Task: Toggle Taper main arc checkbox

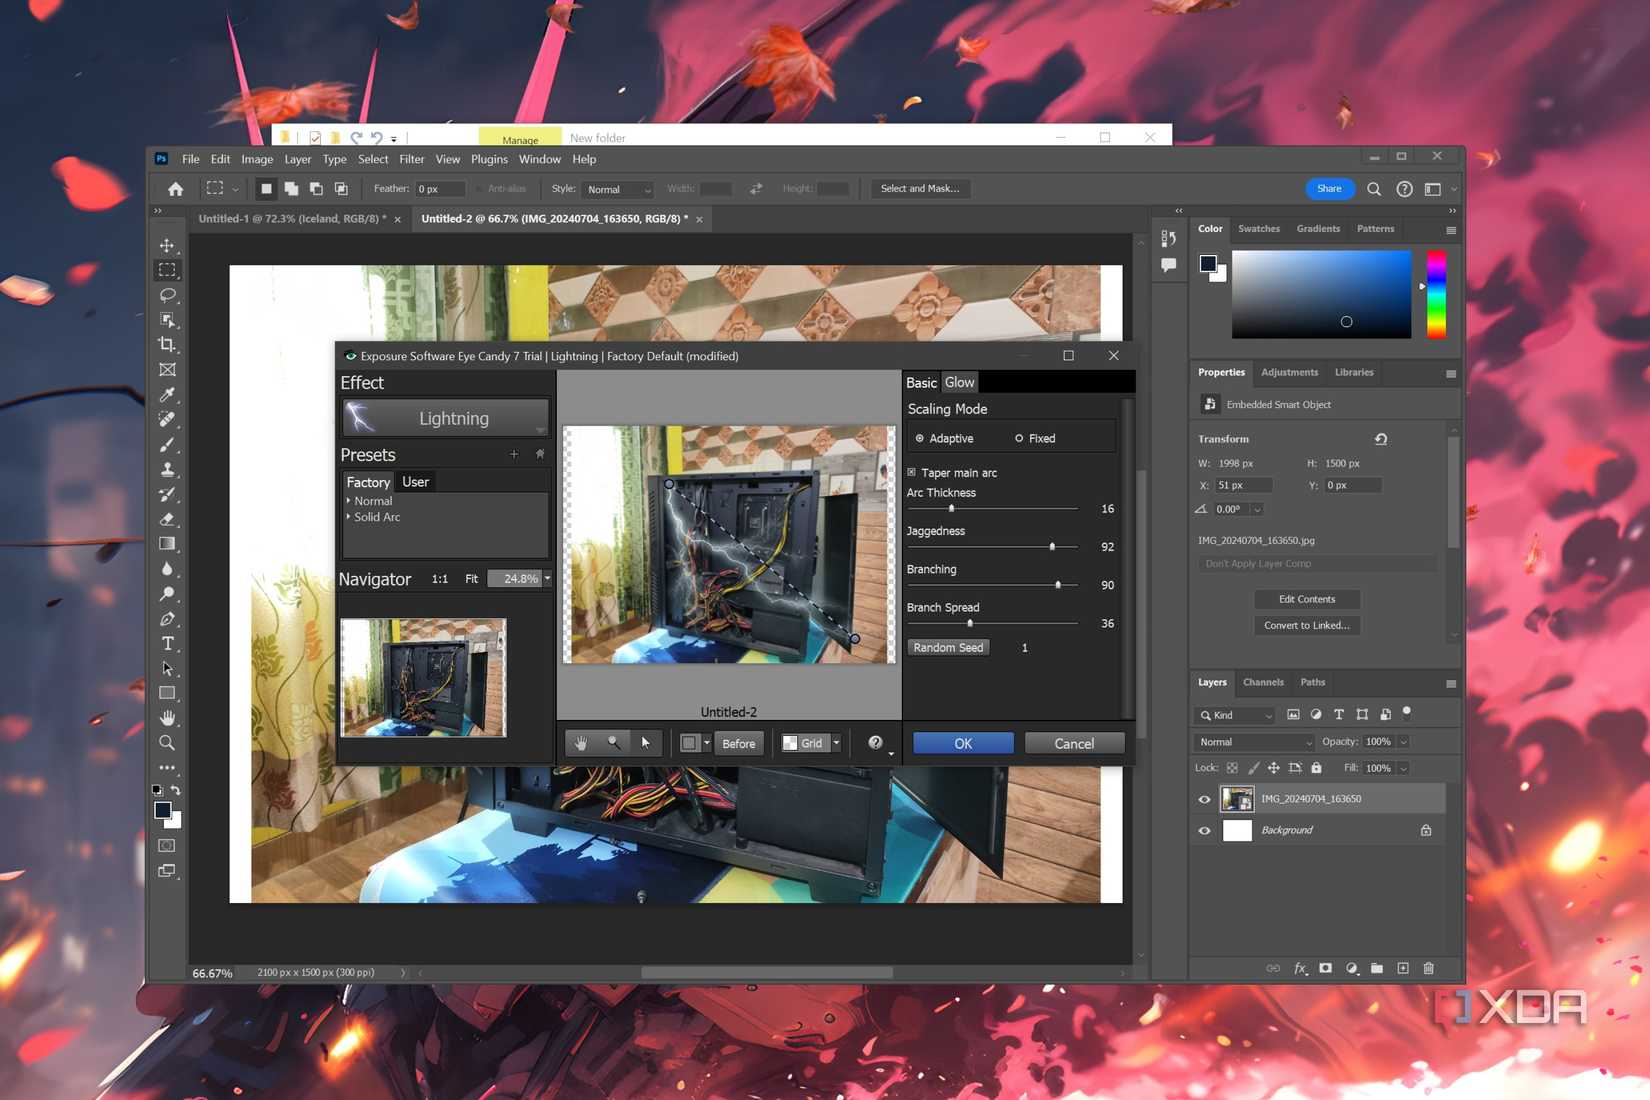Action: point(911,472)
